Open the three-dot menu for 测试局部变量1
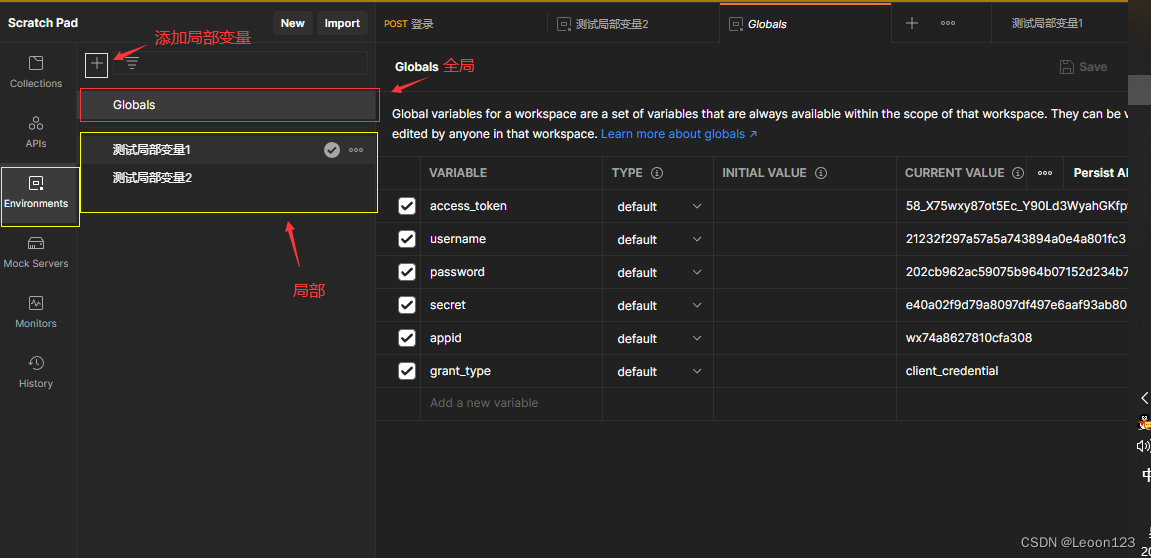Screen dimensions: 1151x558 [356, 150]
